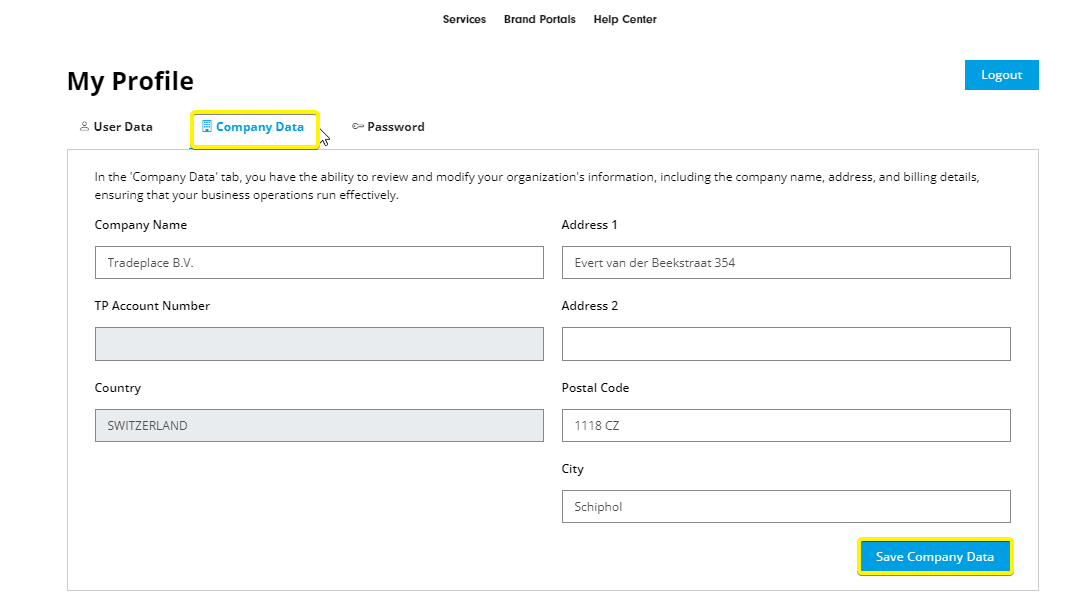The width and height of the screenshot is (1092, 600).
Task: Edit the Postal Code field
Action: [786, 425]
